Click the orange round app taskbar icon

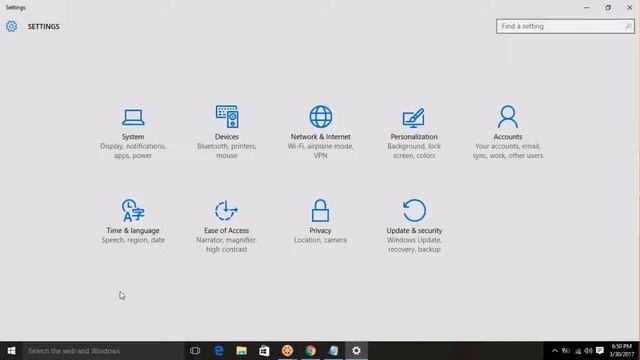[287, 351]
